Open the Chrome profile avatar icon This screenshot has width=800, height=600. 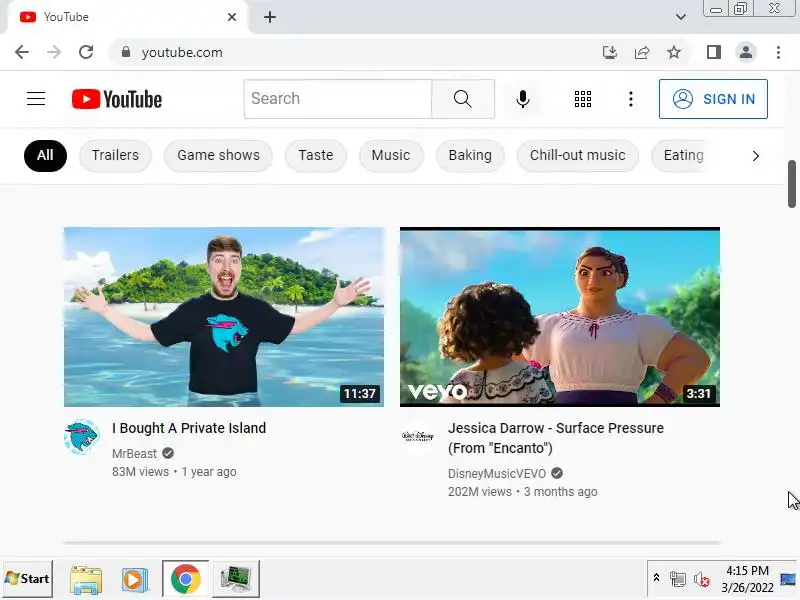(x=746, y=52)
